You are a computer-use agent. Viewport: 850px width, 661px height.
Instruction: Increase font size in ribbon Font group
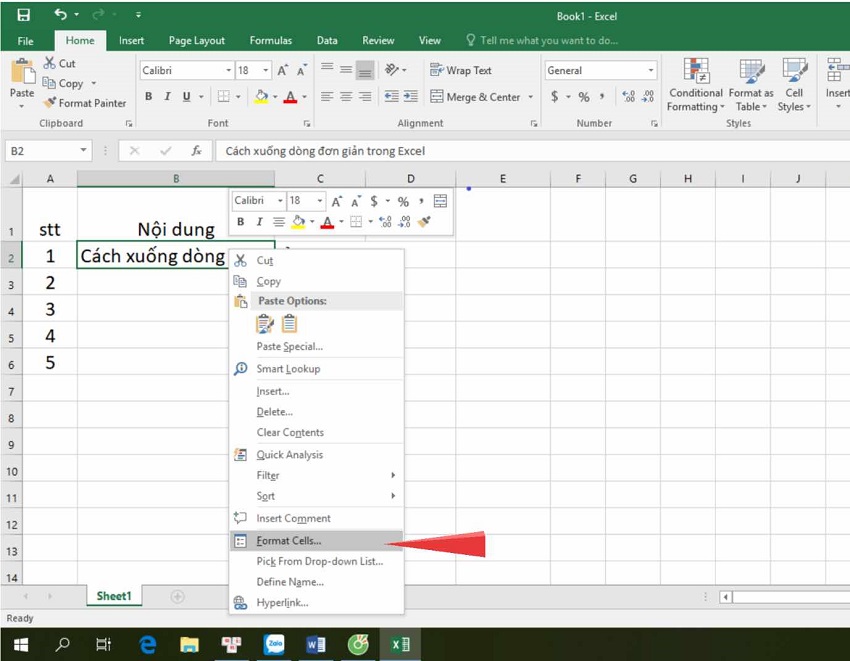pyautogui.click(x=282, y=70)
